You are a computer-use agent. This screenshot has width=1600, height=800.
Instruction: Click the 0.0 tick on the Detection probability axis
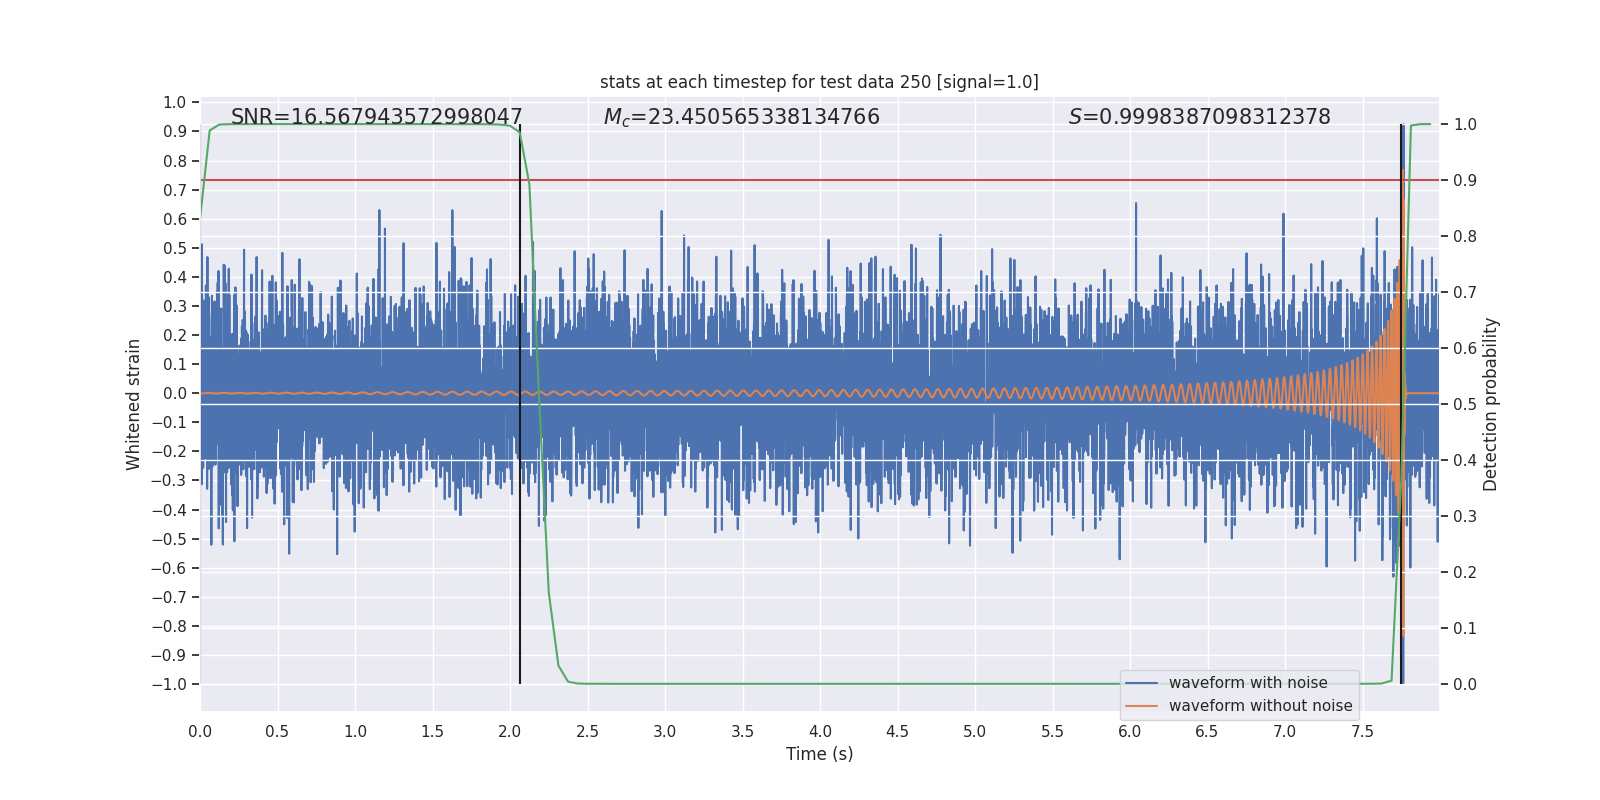(x=1465, y=684)
